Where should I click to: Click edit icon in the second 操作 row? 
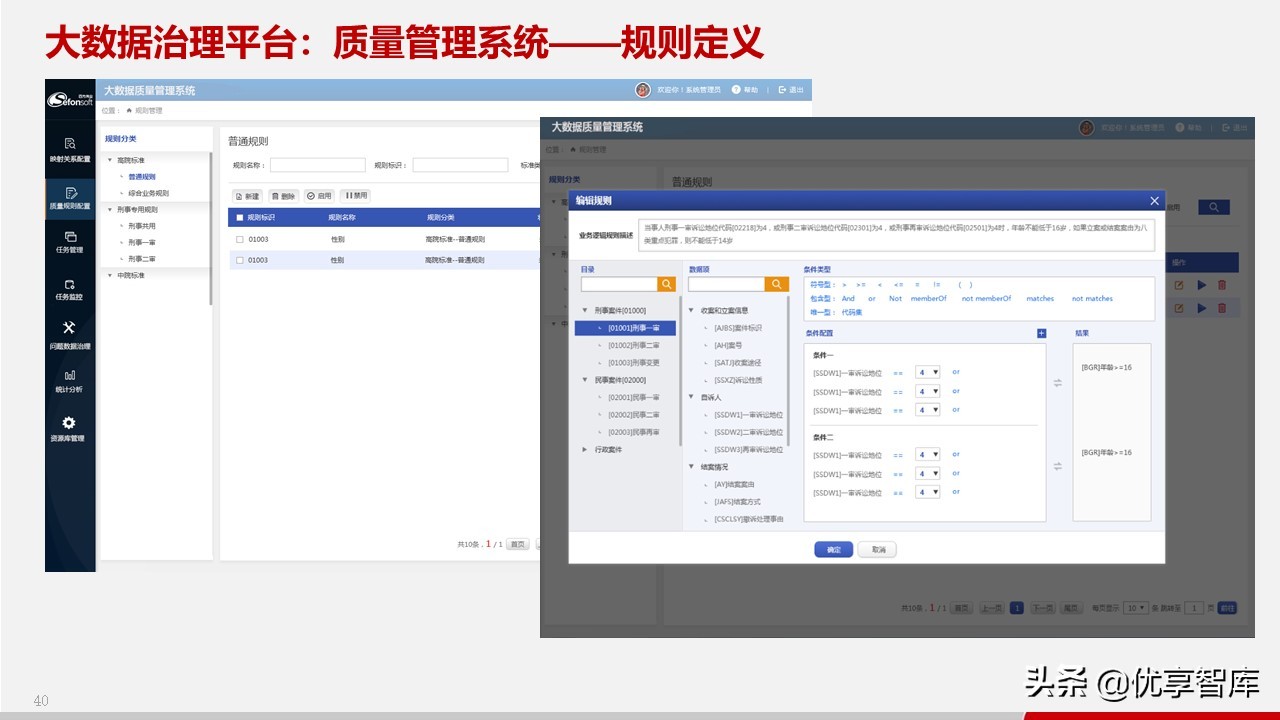1179,308
